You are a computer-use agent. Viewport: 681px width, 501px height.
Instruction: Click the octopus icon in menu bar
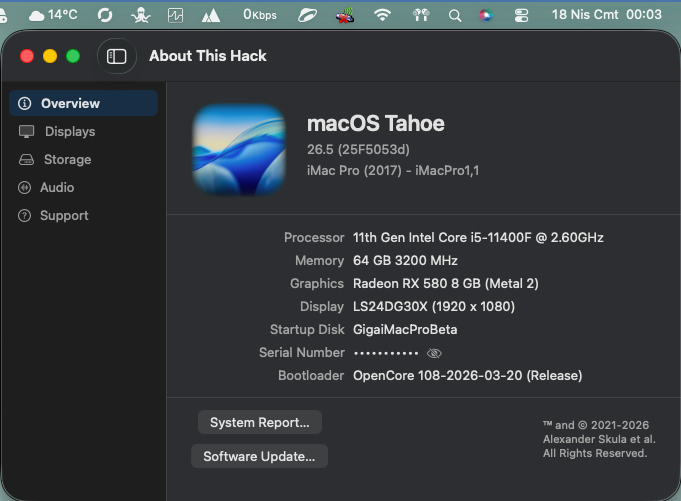141,16
